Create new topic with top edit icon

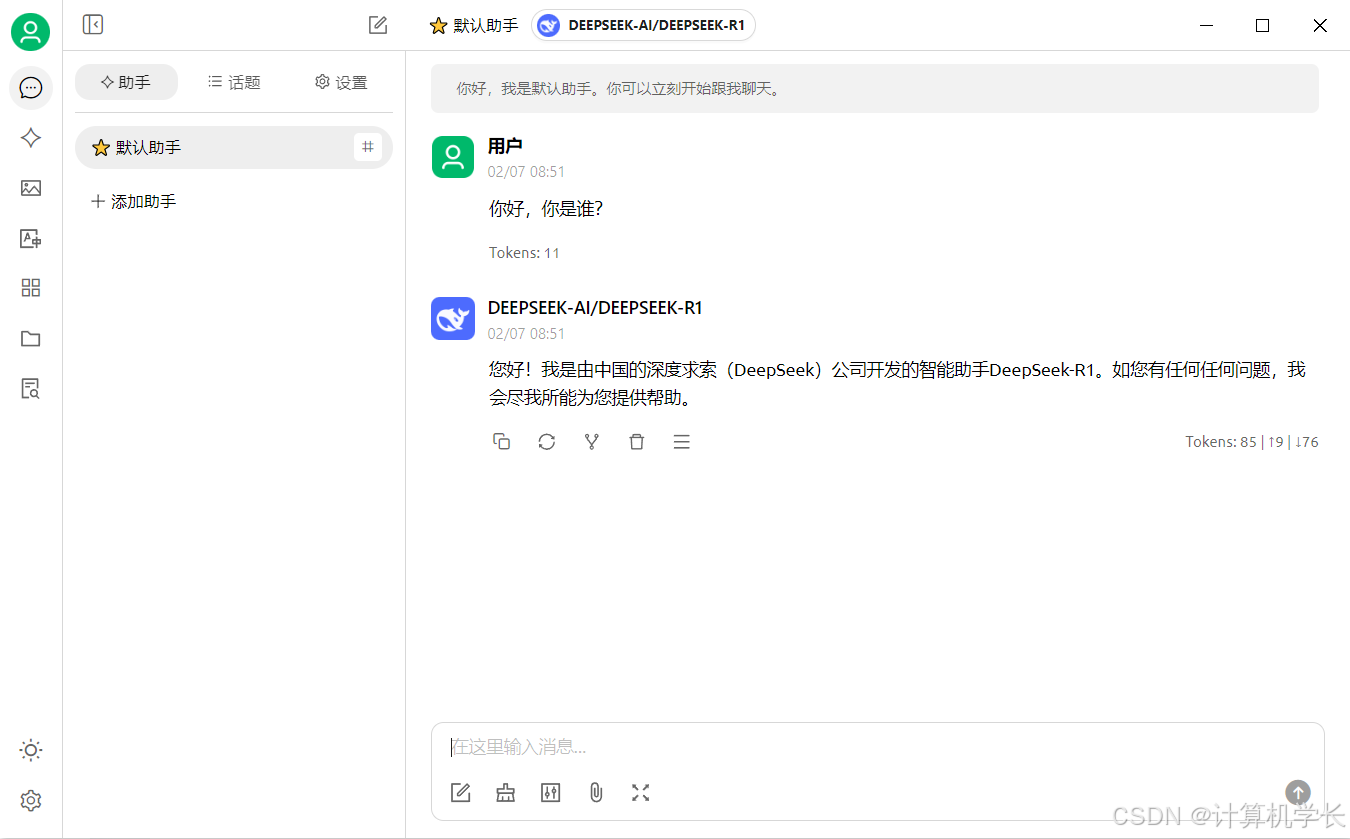(x=378, y=25)
